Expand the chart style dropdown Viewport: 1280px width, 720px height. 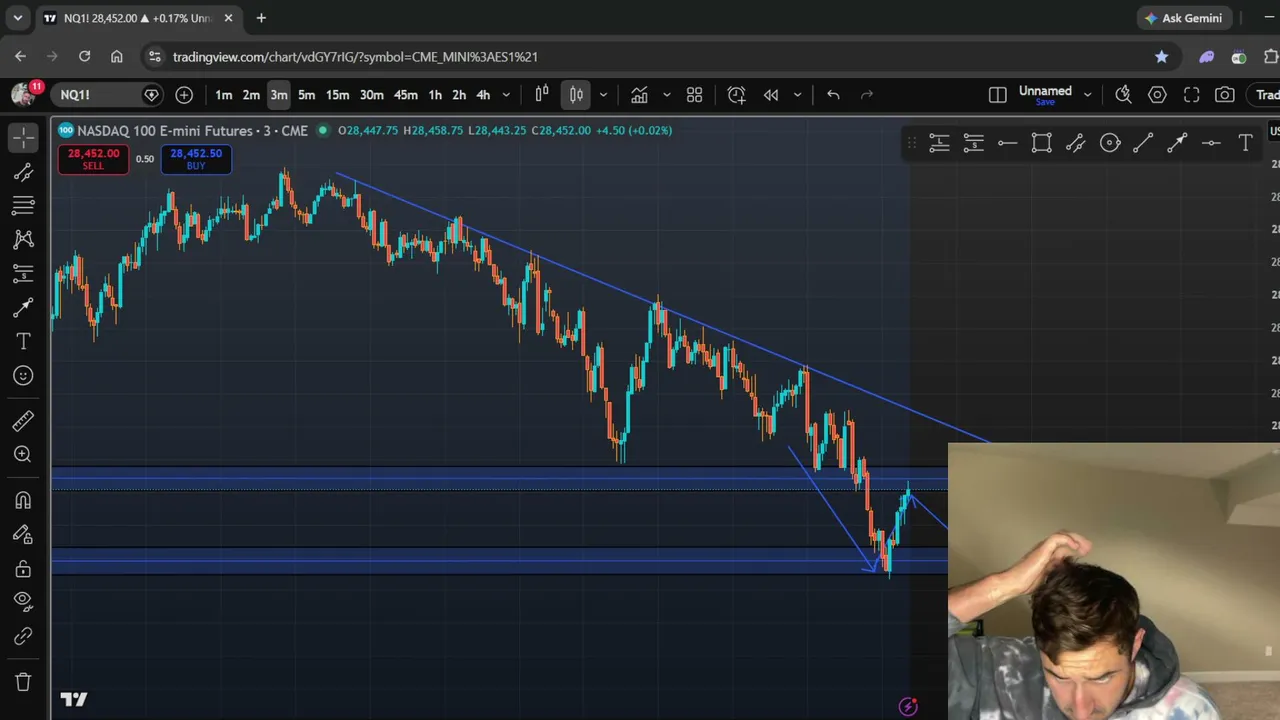pyautogui.click(x=603, y=95)
